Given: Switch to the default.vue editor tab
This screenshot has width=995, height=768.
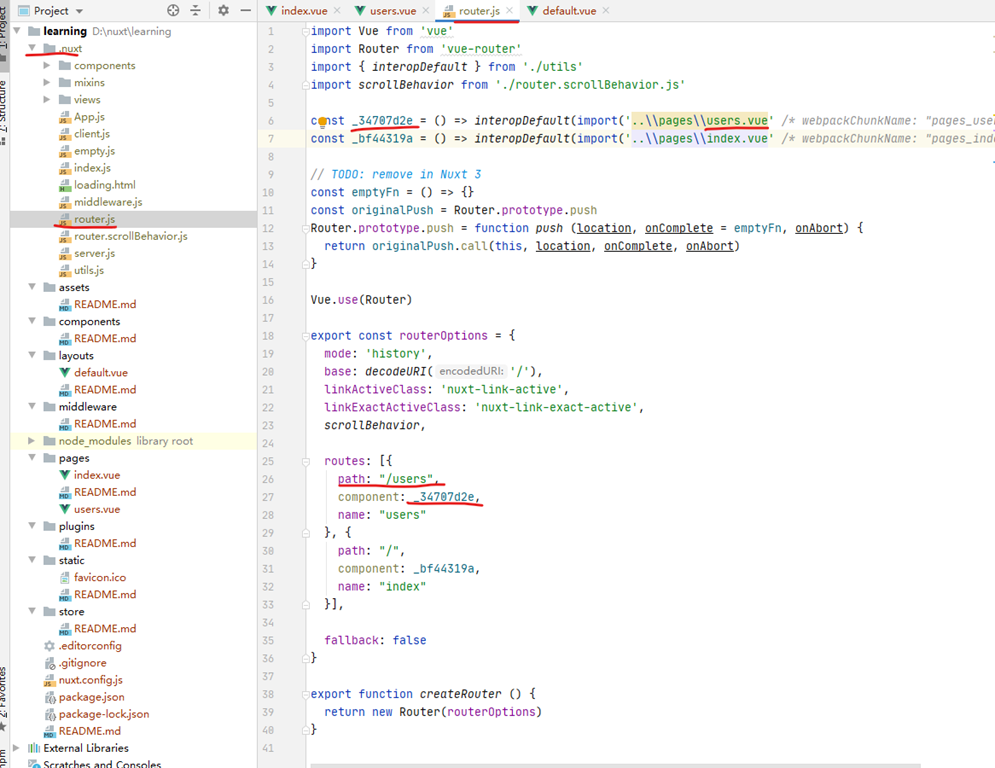Looking at the screenshot, I should tap(569, 11).
